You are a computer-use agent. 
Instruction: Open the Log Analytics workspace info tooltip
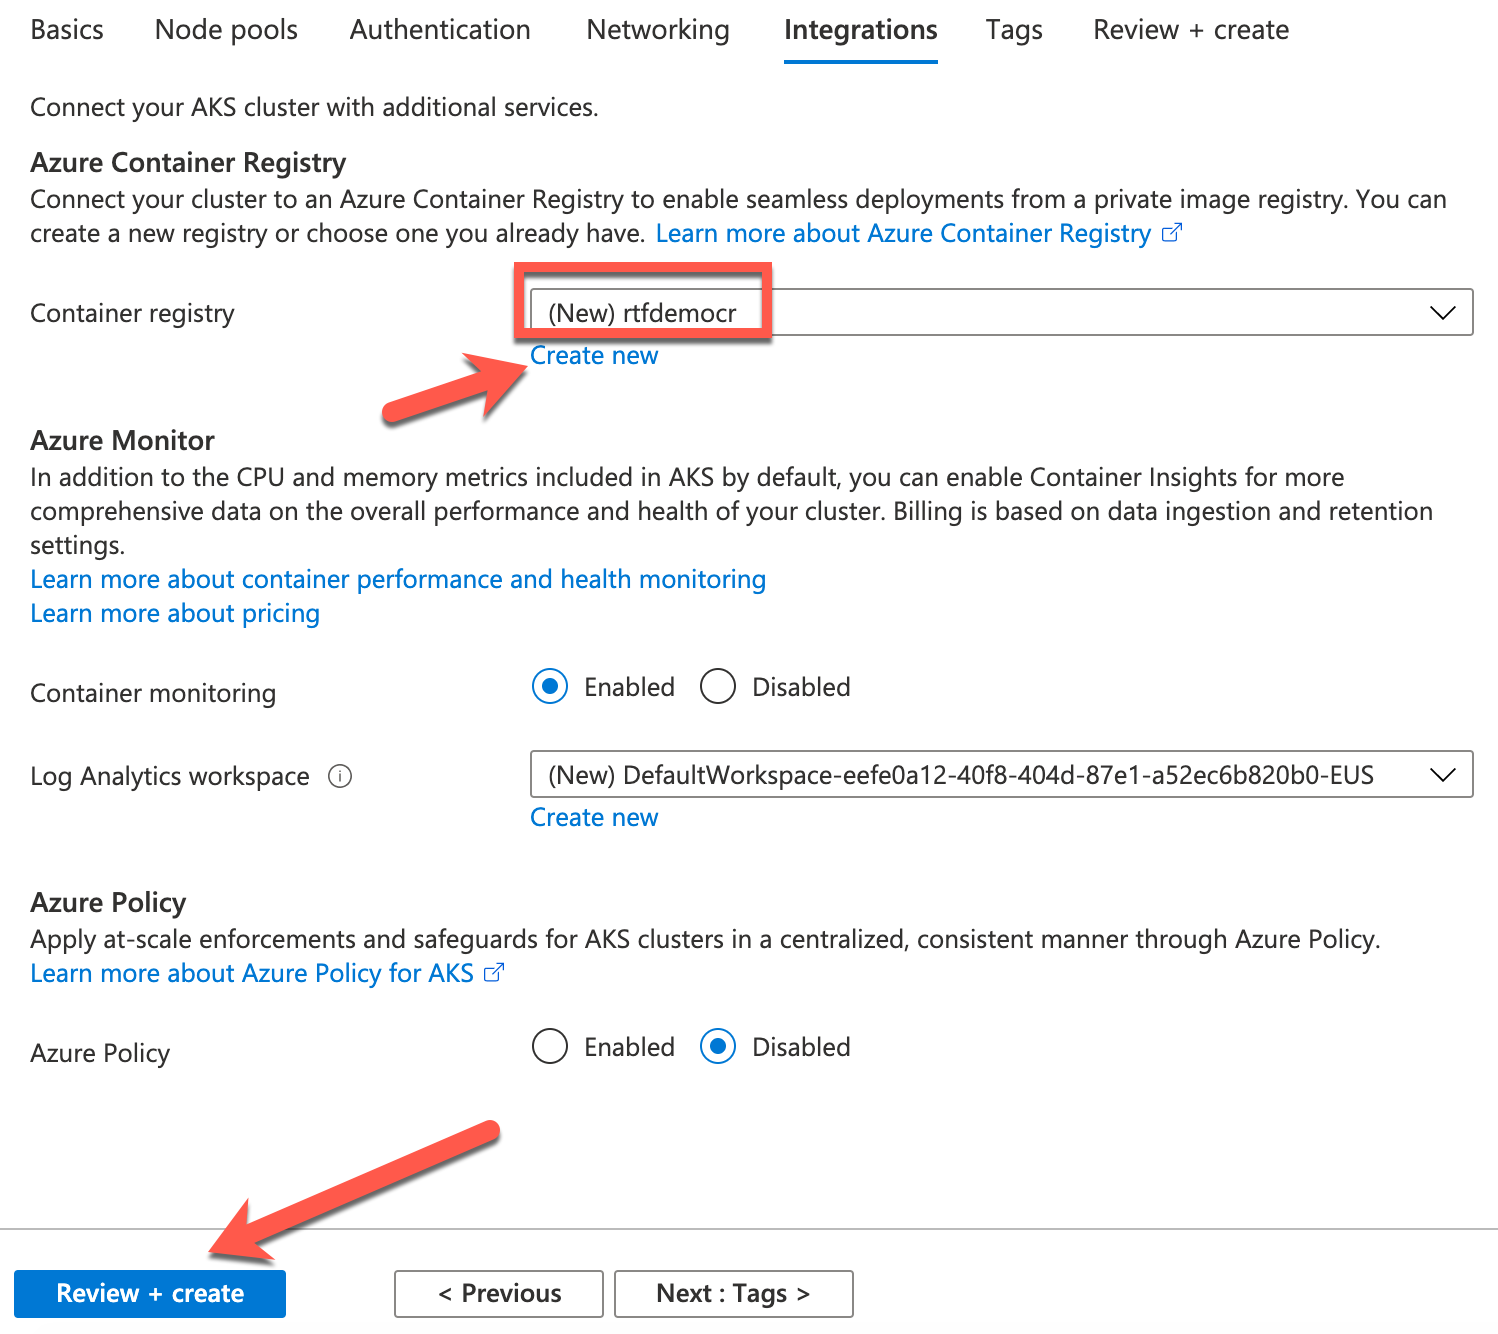[340, 776]
